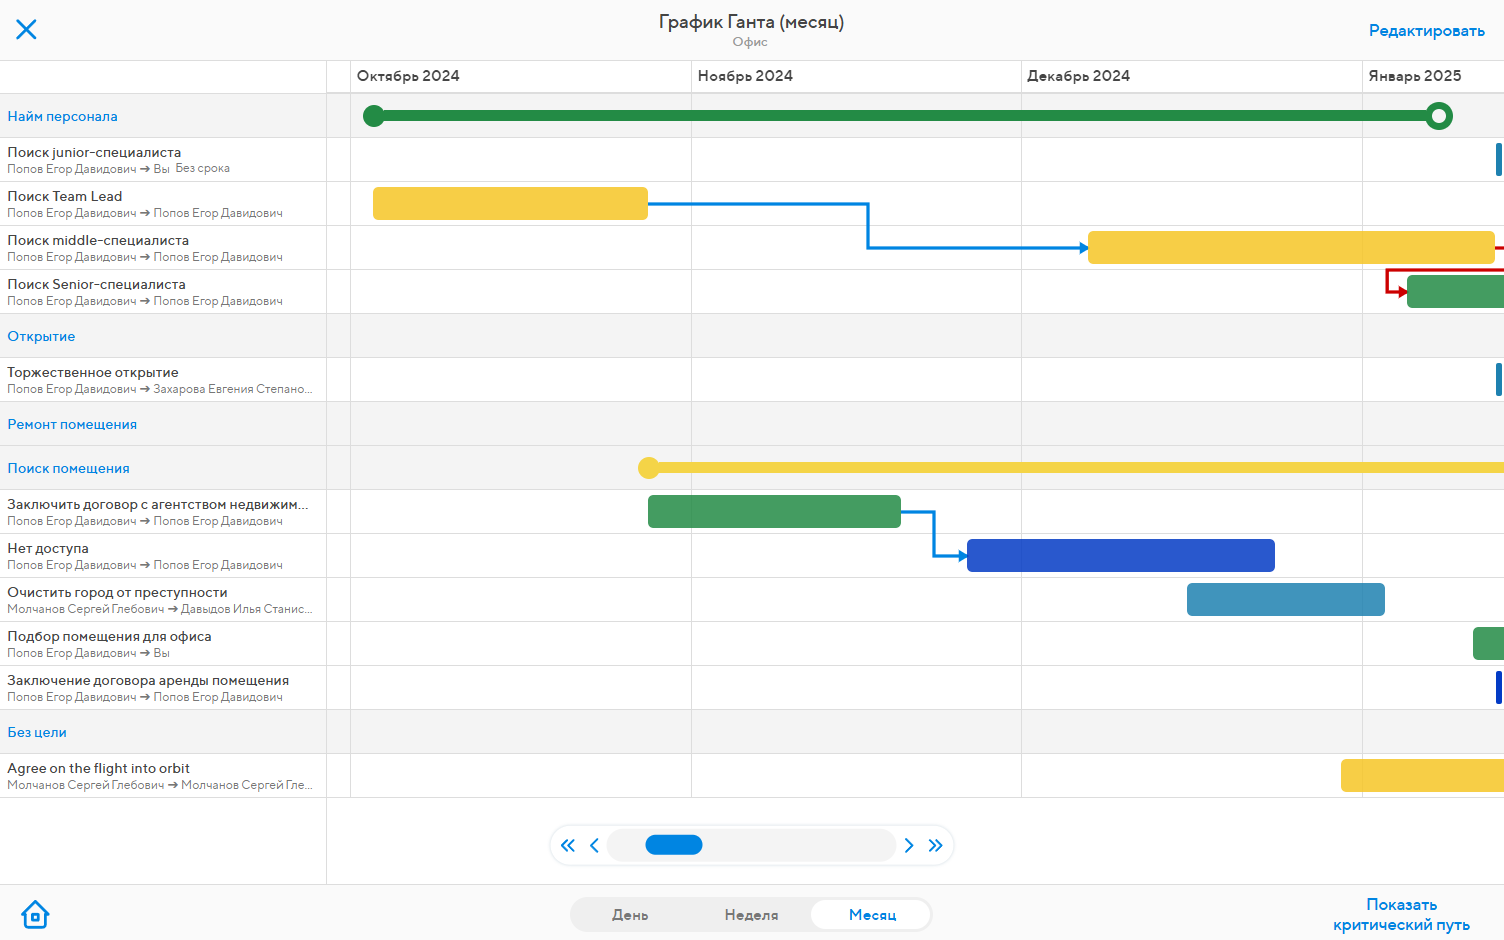Select the yellow Поиск Team Lead task bar
This screenshot has width=1504, height=940.
(x=510, y=204)
